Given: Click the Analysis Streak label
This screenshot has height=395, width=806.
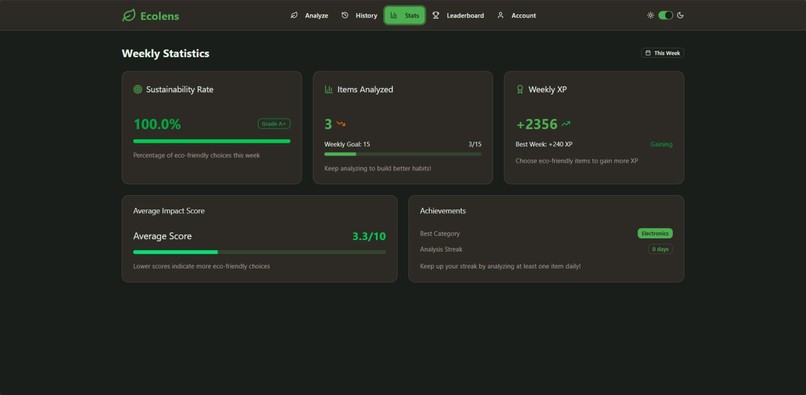Looking at the screenshot, I should 441,249.
